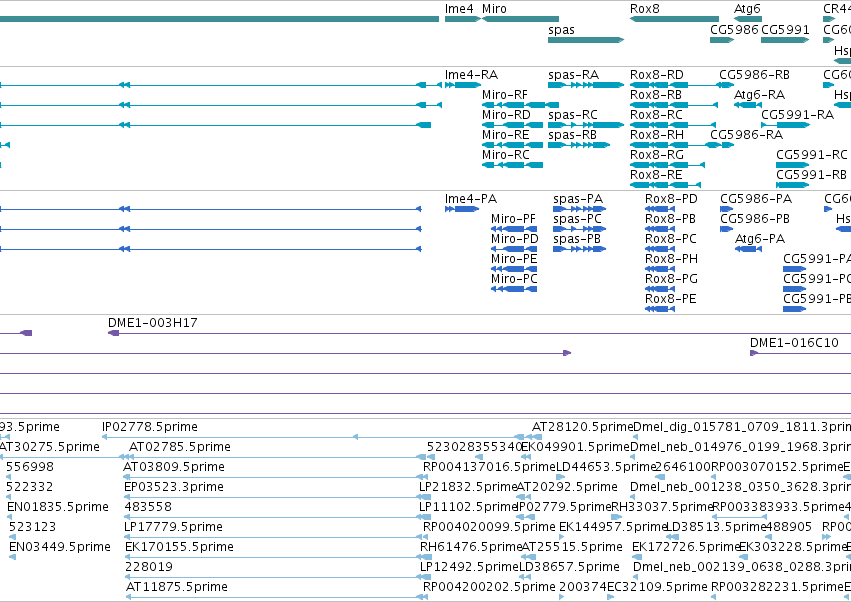The width and height of the screenshot is (851, 602).
Task: Open the 556998 EST label
Action: 30,467
